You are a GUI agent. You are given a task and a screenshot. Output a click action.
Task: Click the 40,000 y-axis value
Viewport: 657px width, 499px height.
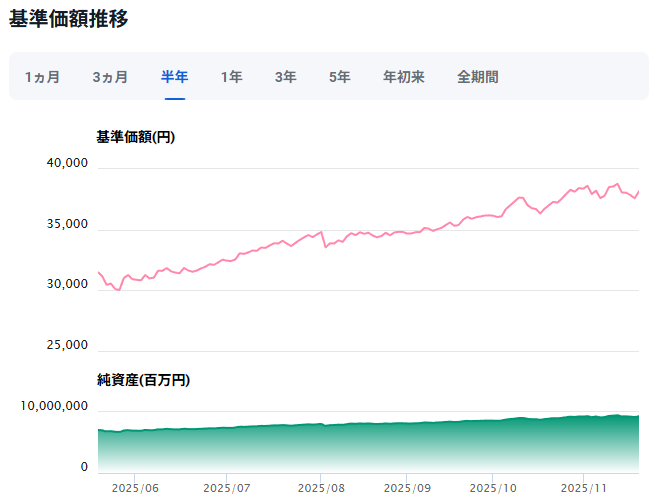click(68, 165)
